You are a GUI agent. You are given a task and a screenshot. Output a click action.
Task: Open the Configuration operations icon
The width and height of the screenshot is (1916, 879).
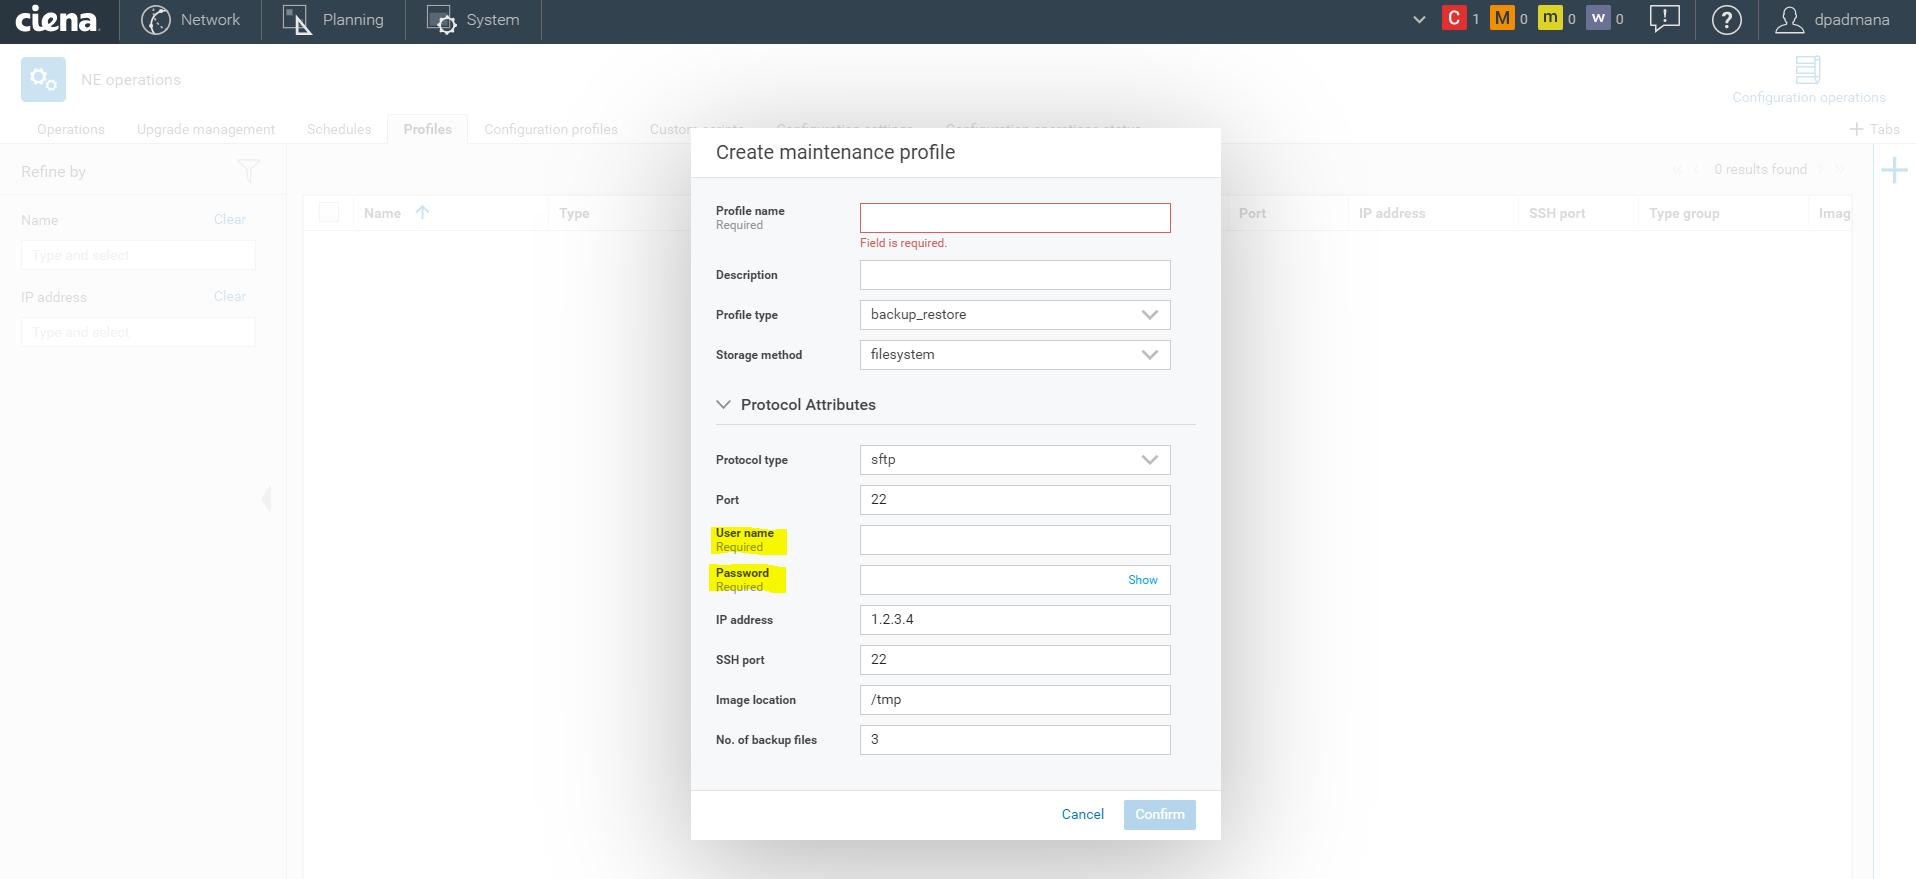[1808, 70]
